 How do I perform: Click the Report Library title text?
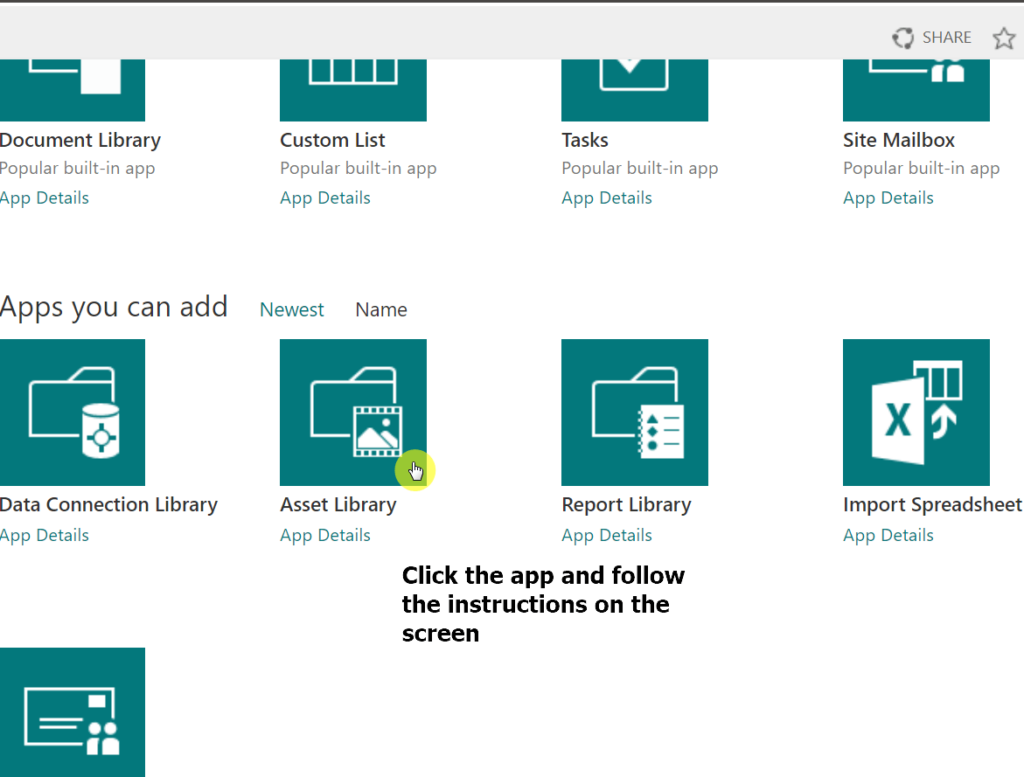click(x=626, y=505)
